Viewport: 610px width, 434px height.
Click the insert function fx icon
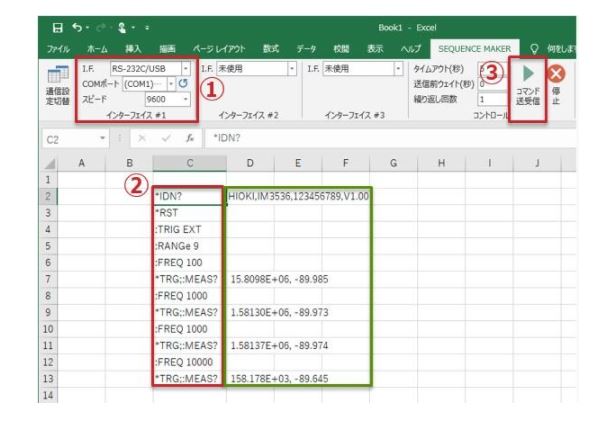point(190,138)
